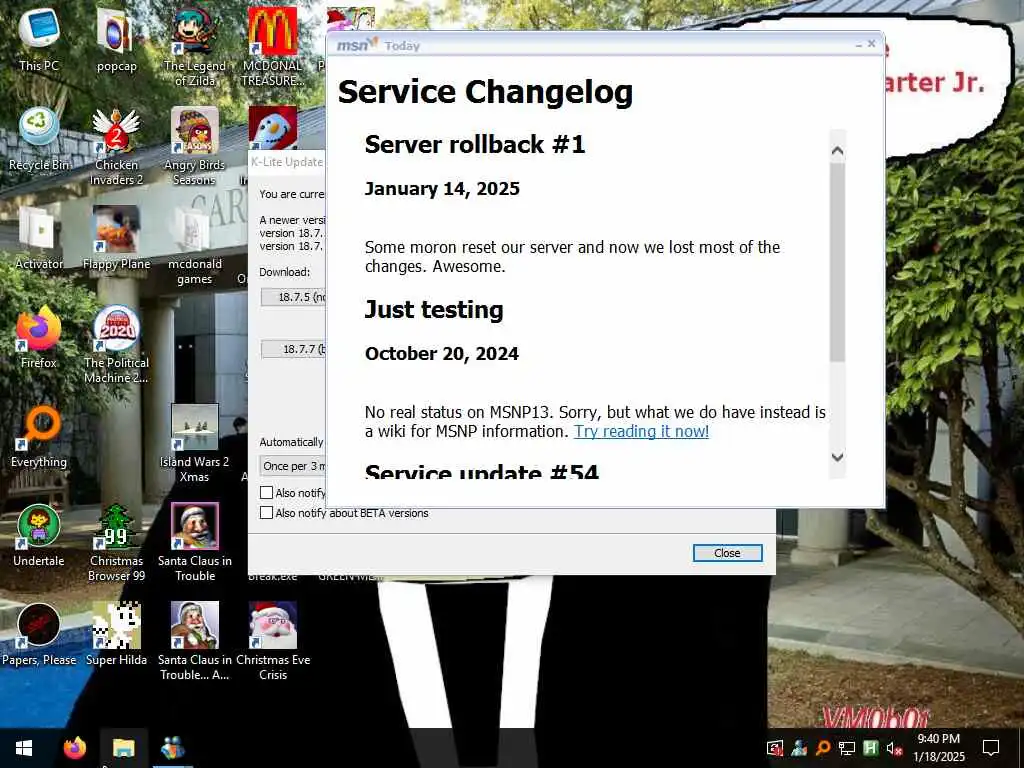Launch The Legend of Zilda shortcut
Viewport: 1024px width, 768px height.
[x=195, y=46]
